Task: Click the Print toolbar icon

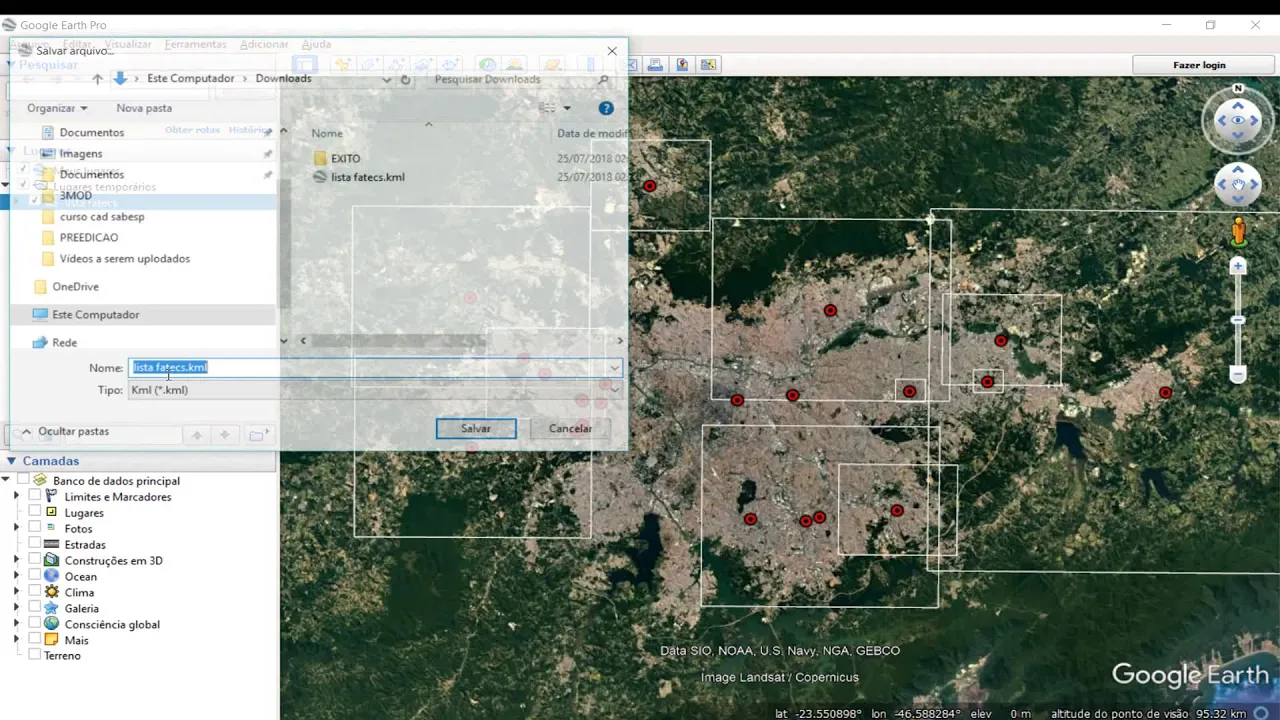Action: click(655, 65)
